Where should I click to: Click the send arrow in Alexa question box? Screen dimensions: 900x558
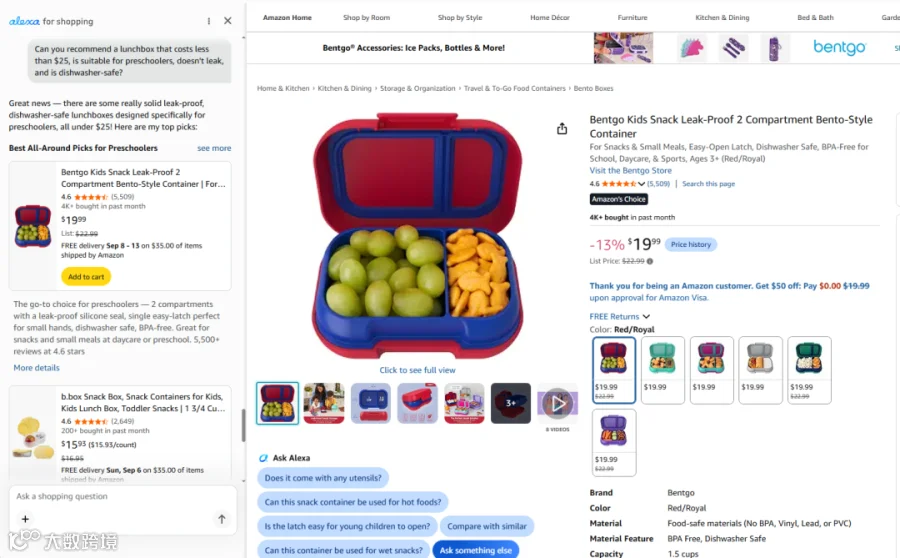(x=222, y=519)
